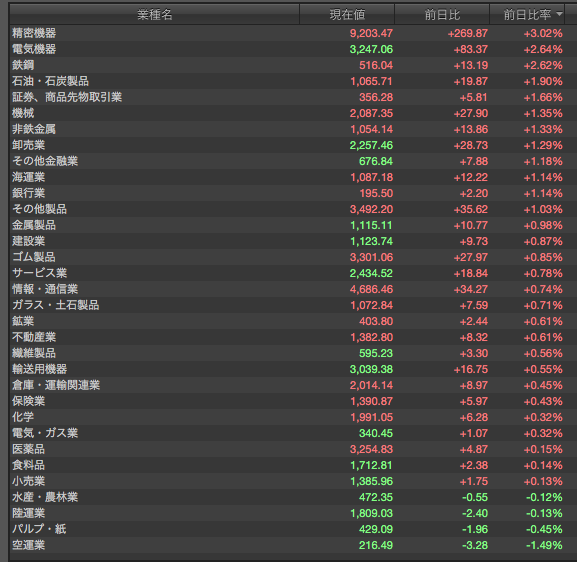Select the 卸売業 sector row

293,145
